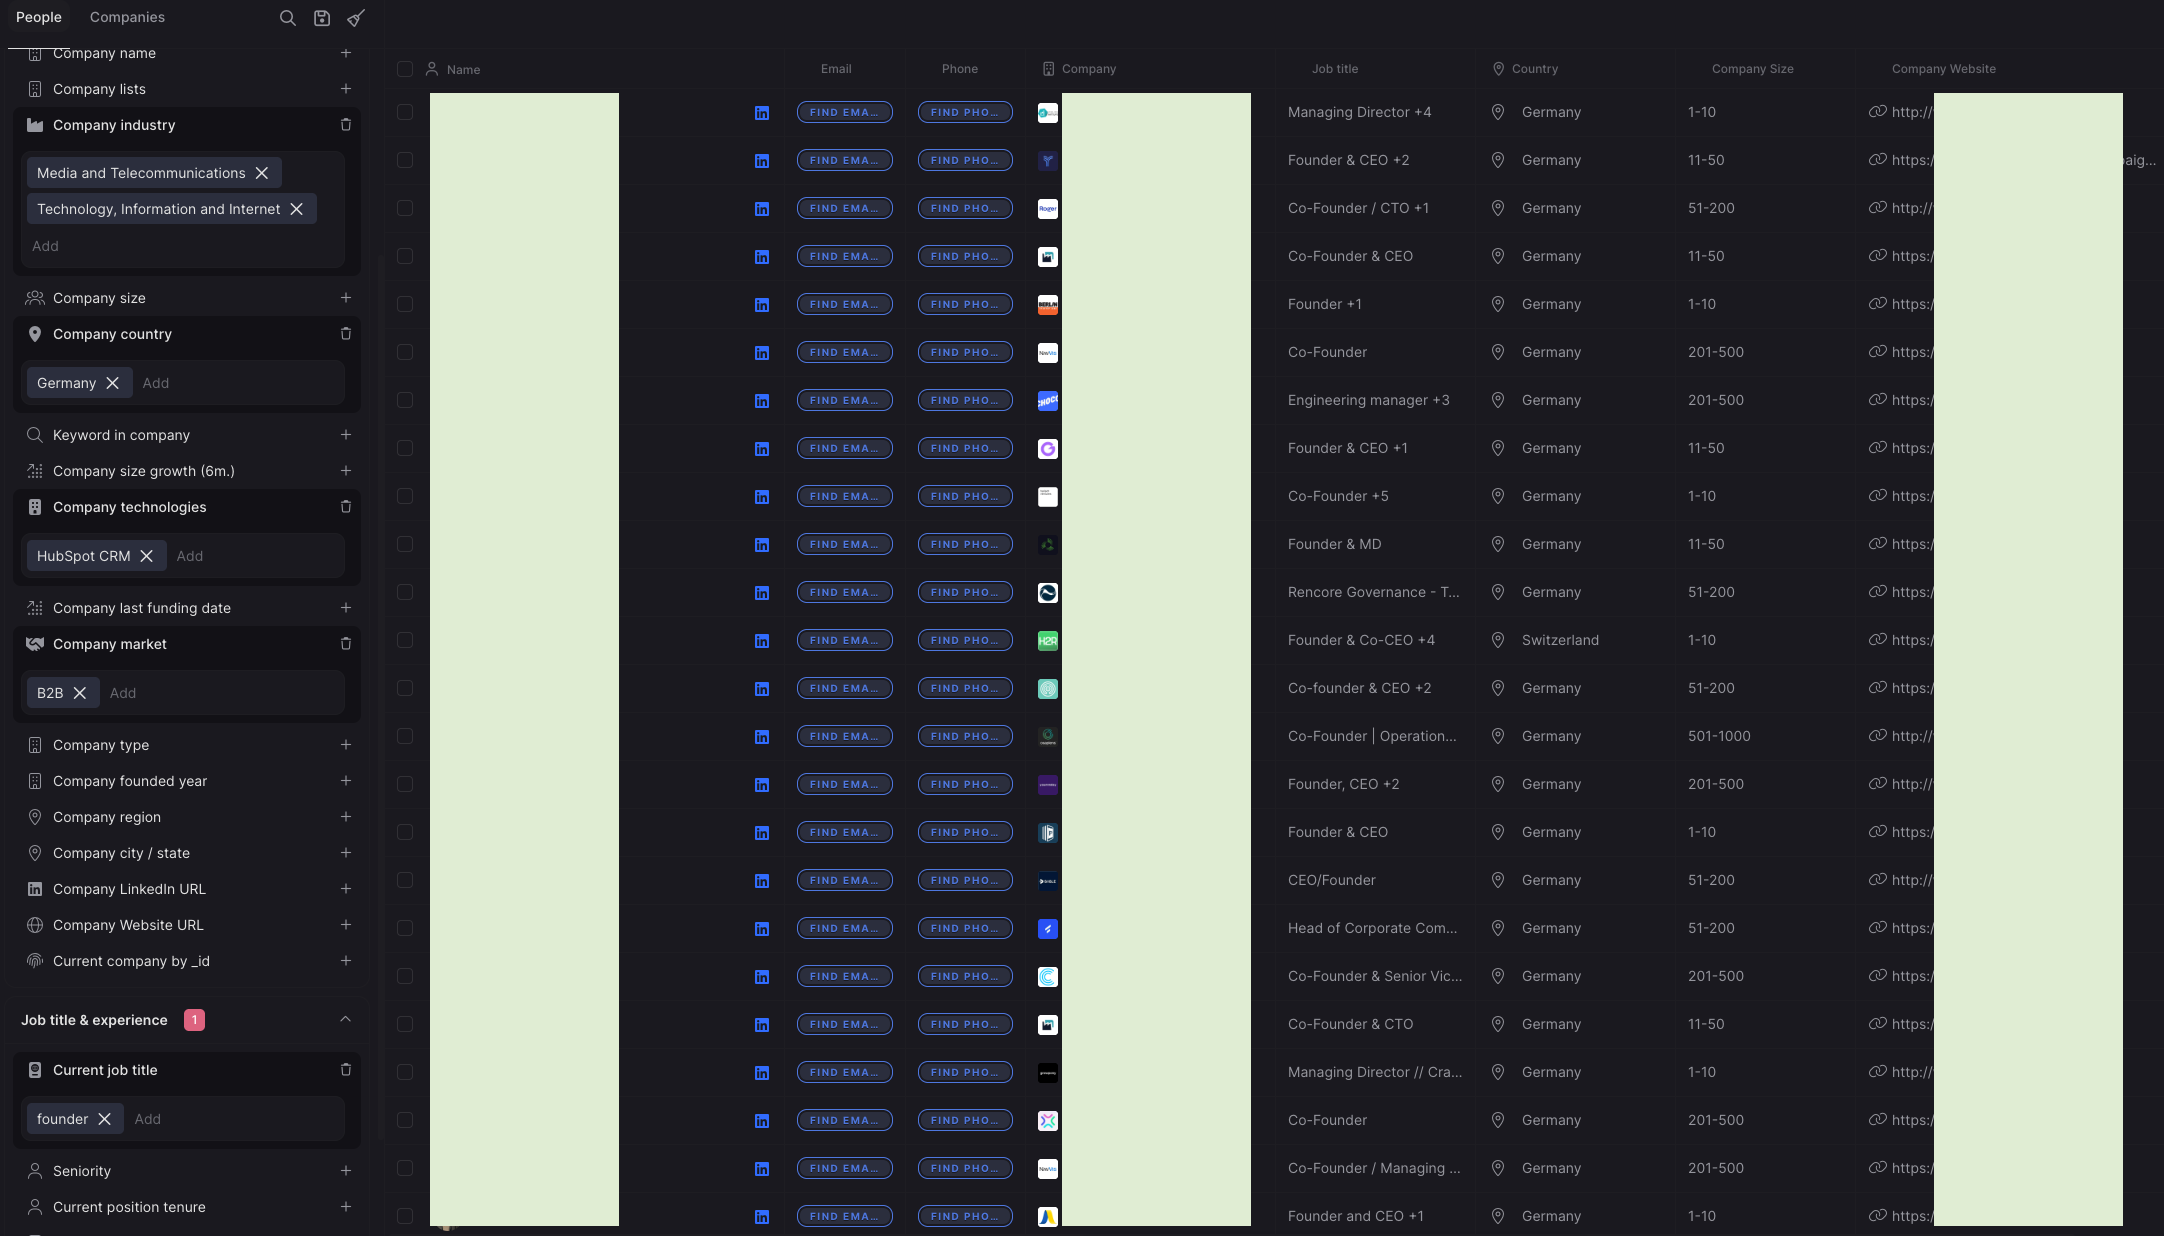The height and width of the screenshot is (1236, 2164).
Task: Delete the Company technologies filter with its trash icon
Action: click(x=346, y=507)
